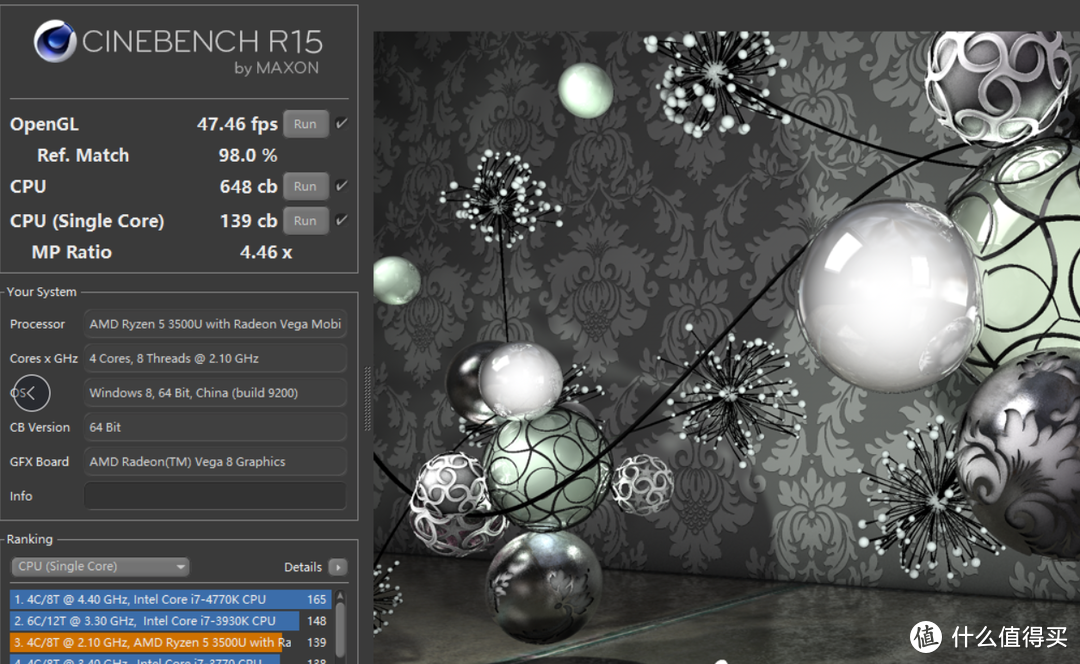Click the single core score '139 cb'
The width and height of the screenshot is (1080, 664).
pos(248,221)
